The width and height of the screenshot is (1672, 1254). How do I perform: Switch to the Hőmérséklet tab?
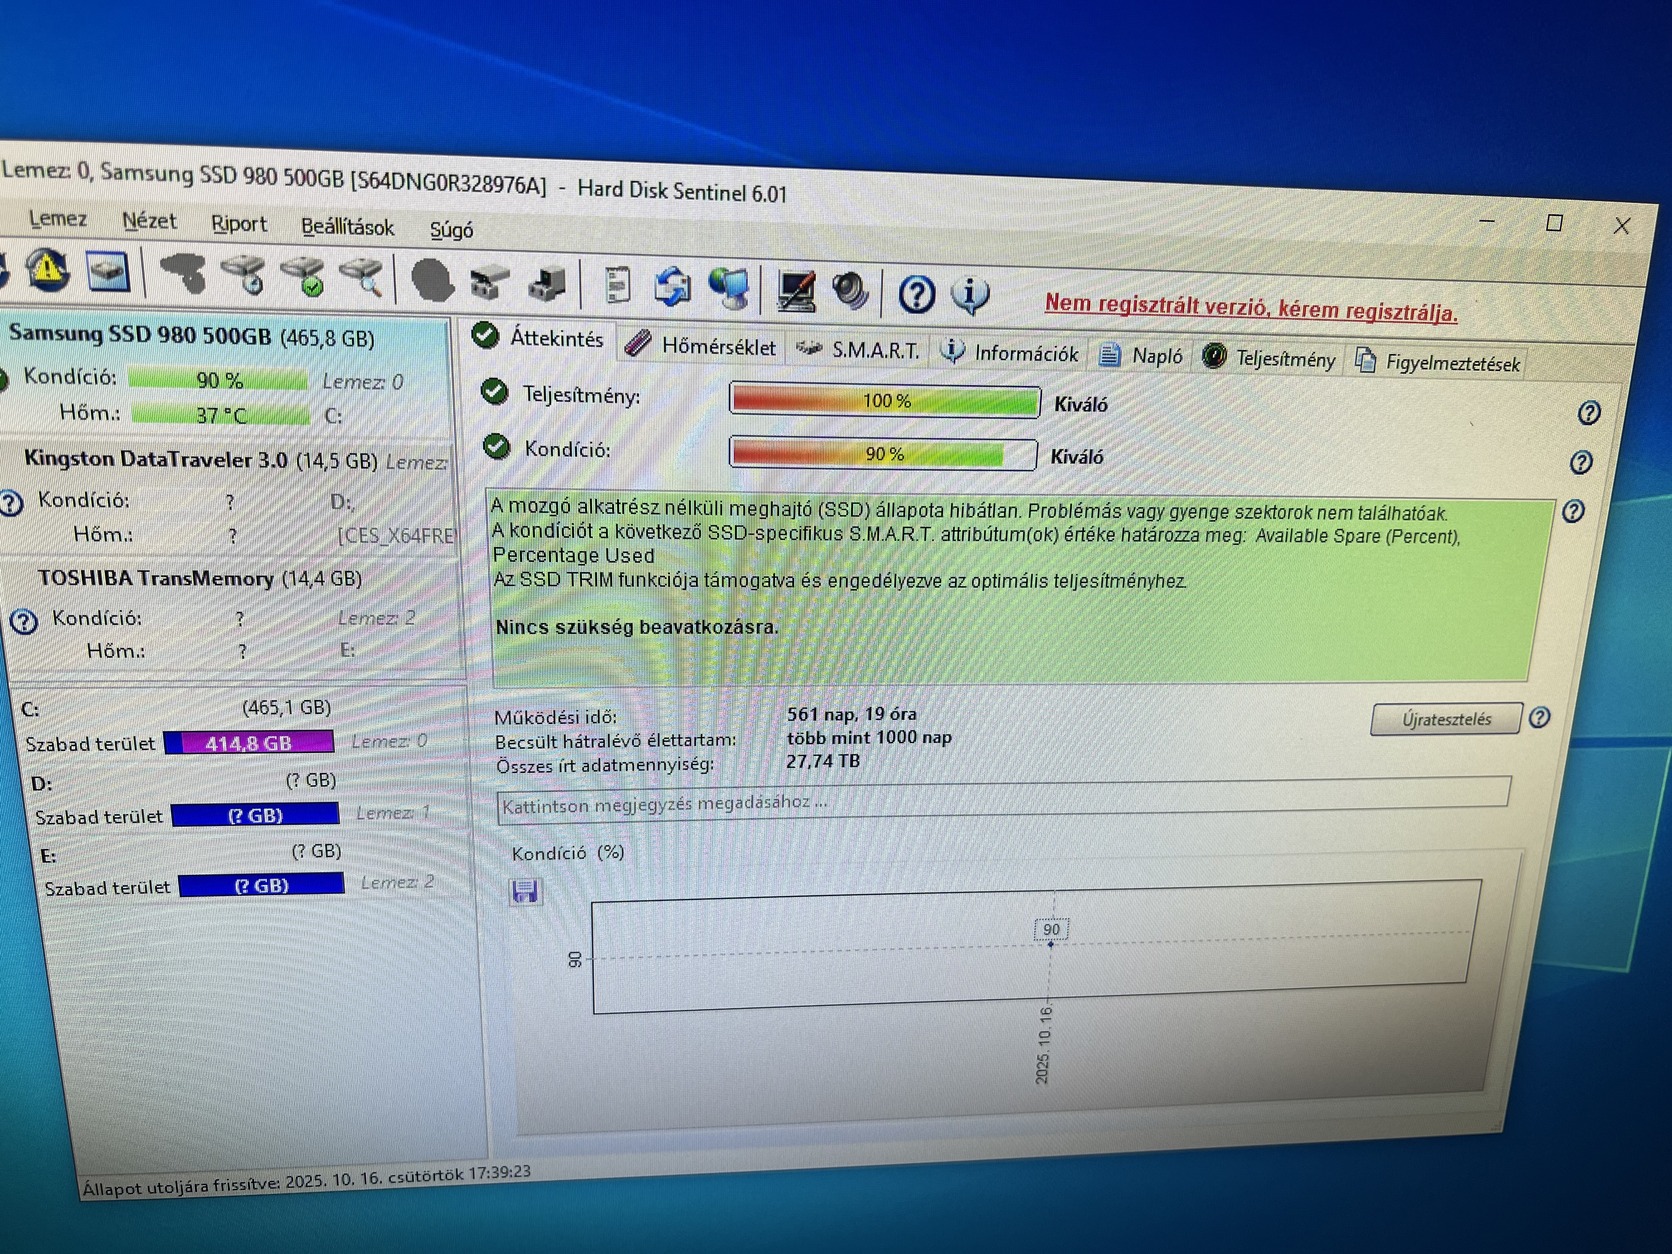(700, 345)
